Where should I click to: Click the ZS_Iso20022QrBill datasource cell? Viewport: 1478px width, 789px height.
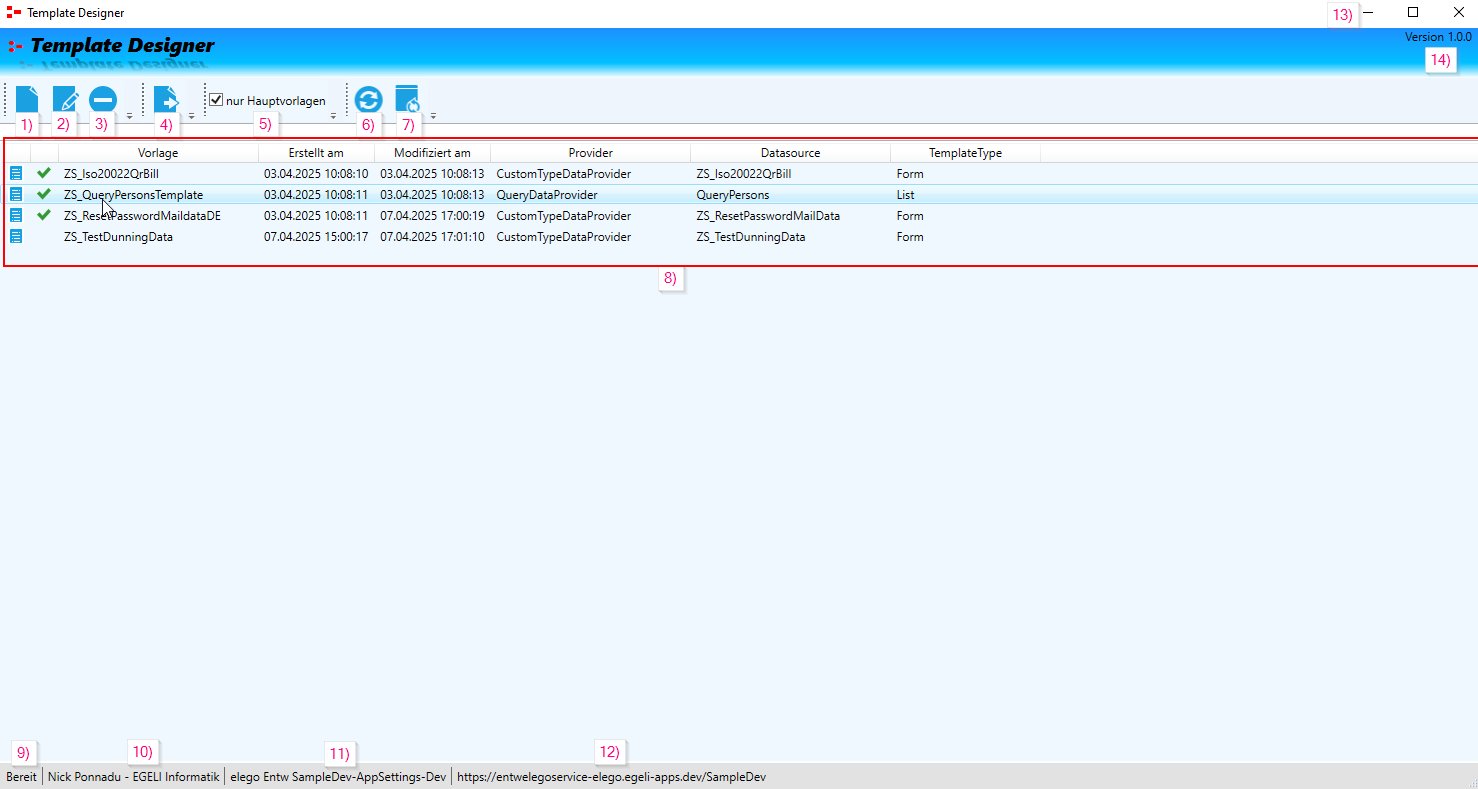click(x=743, y=174)
